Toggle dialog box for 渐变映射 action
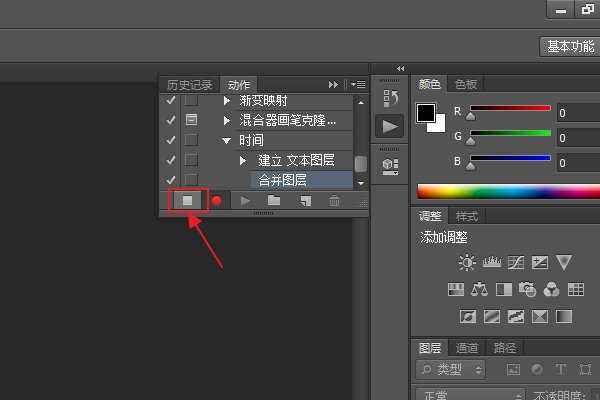 point(191,100)
